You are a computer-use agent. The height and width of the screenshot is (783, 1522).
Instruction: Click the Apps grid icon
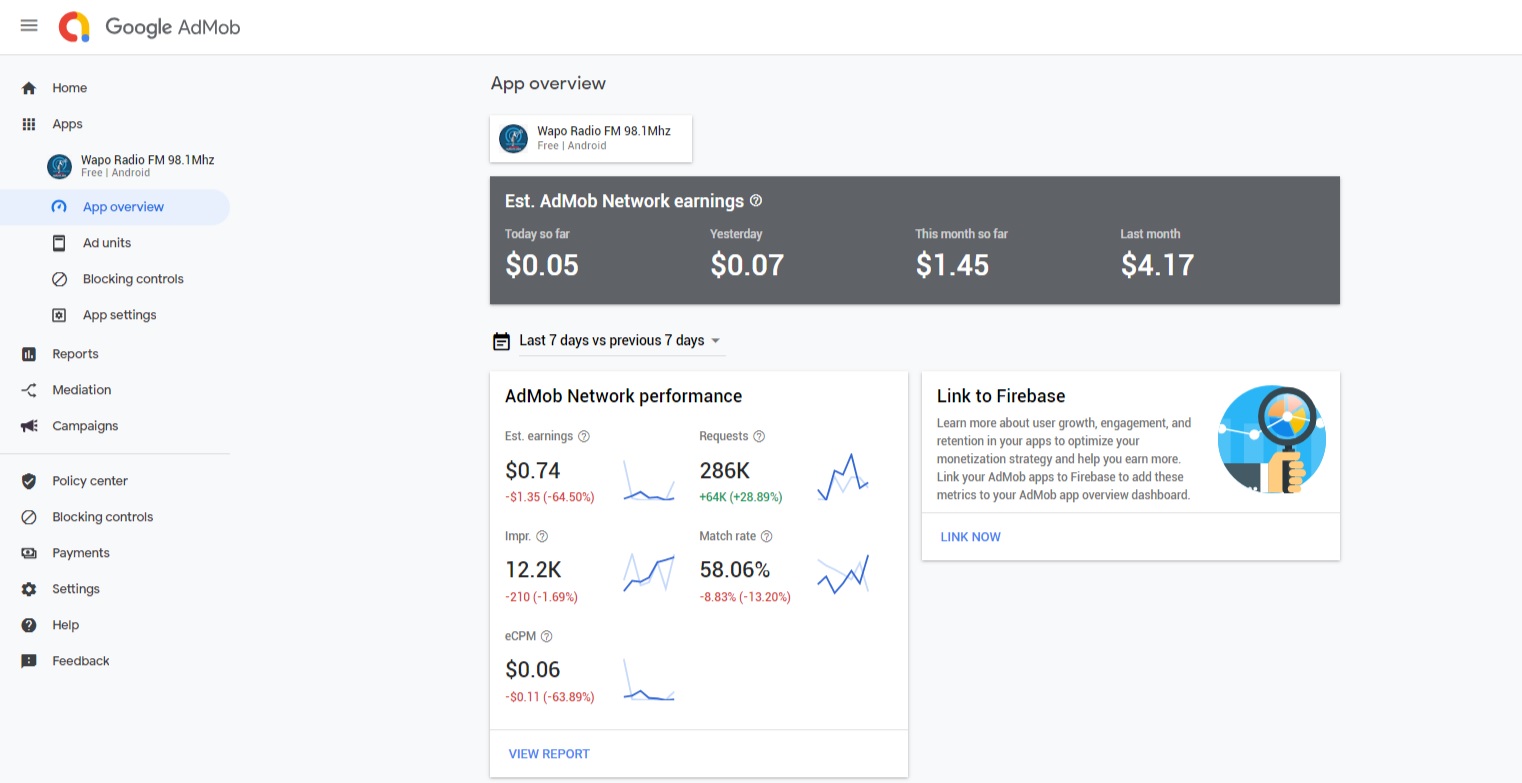coord(29,124)
